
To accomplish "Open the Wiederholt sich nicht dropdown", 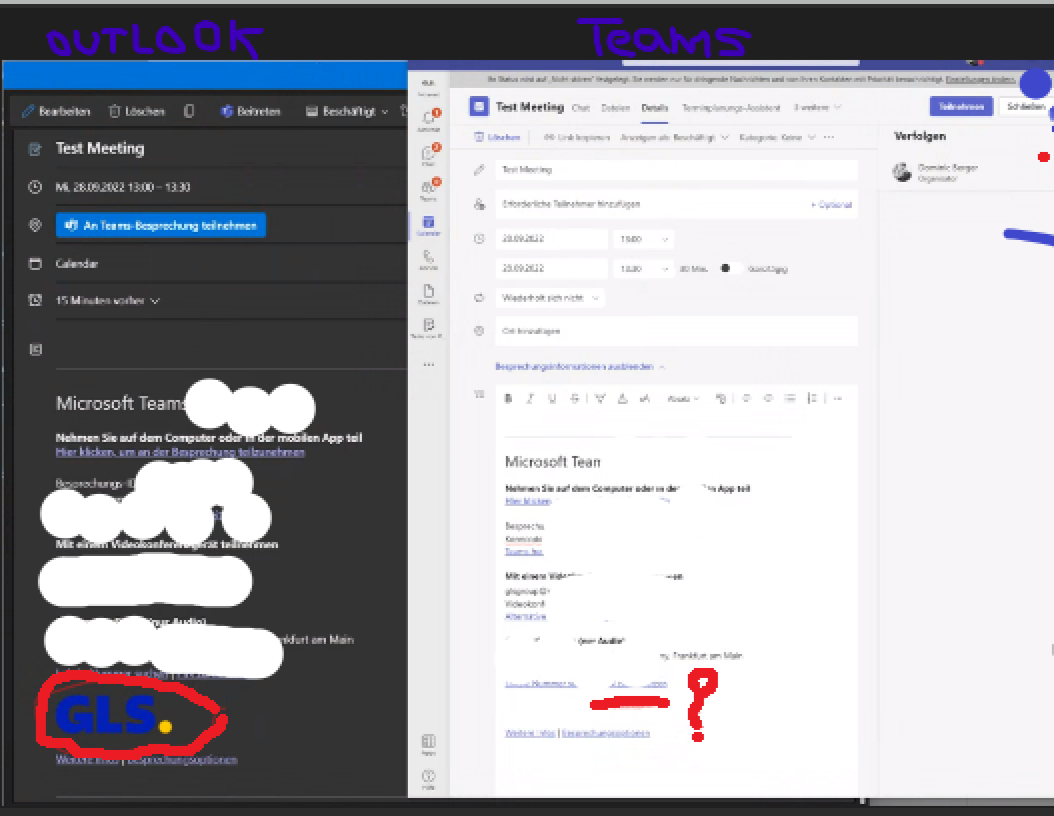I will 550,298.
